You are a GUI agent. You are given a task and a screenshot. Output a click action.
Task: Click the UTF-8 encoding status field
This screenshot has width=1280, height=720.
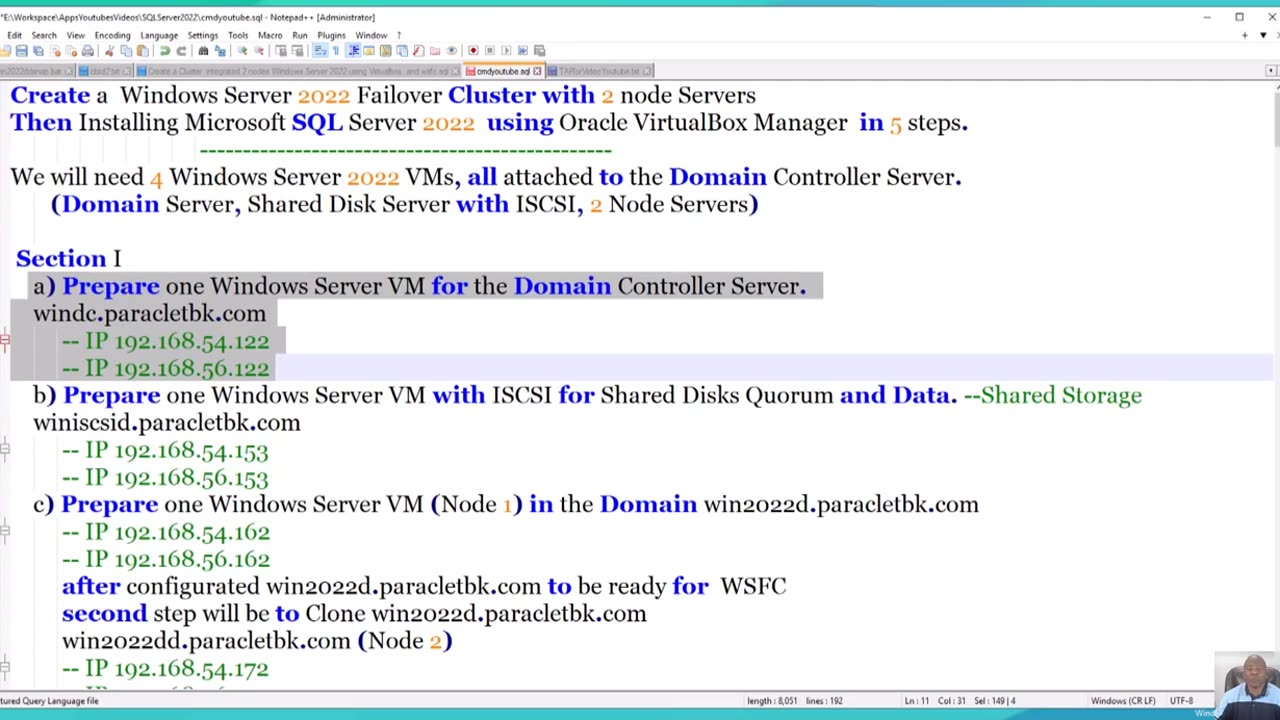pos(1180,701)
